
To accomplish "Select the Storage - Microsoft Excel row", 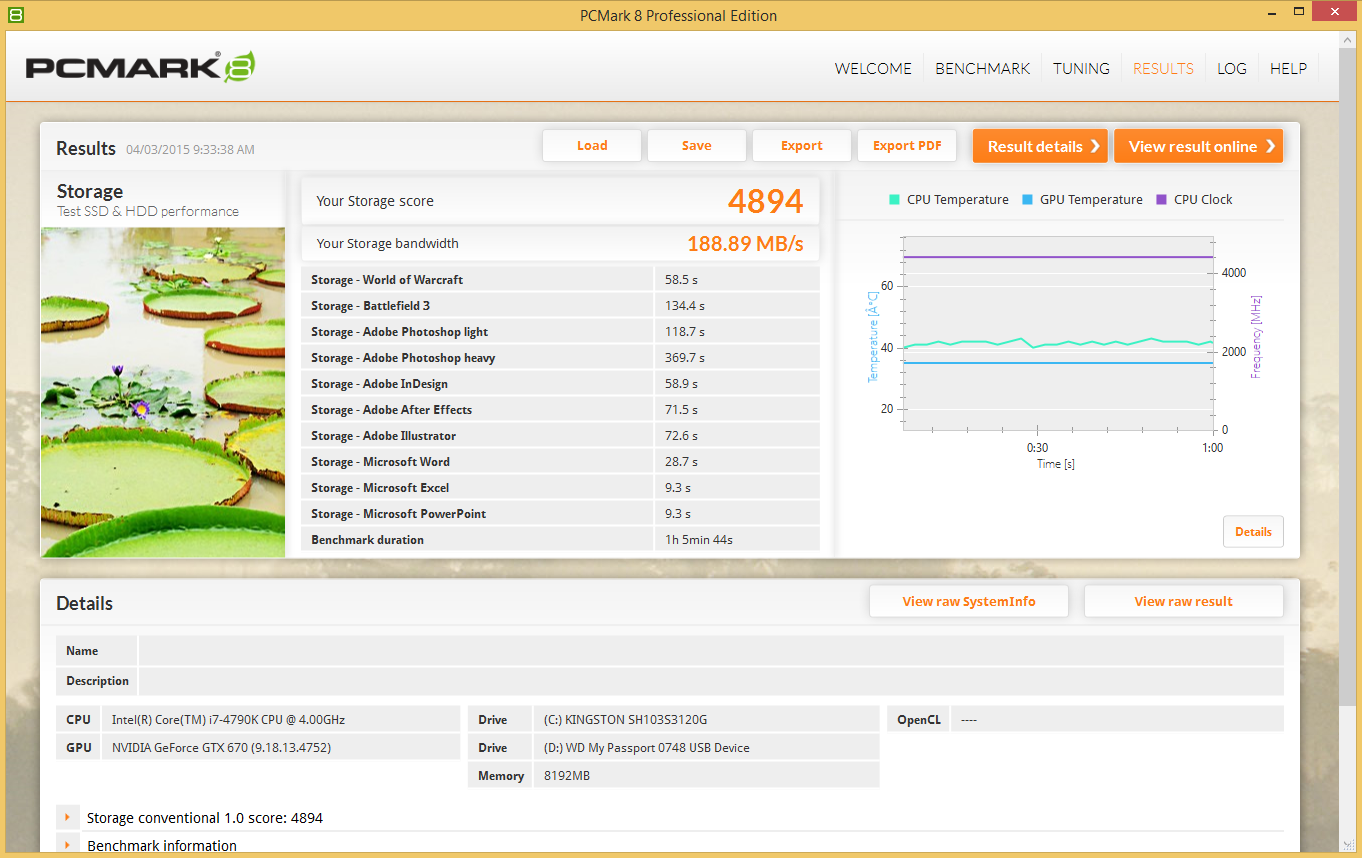I will (x=560, y=488).
